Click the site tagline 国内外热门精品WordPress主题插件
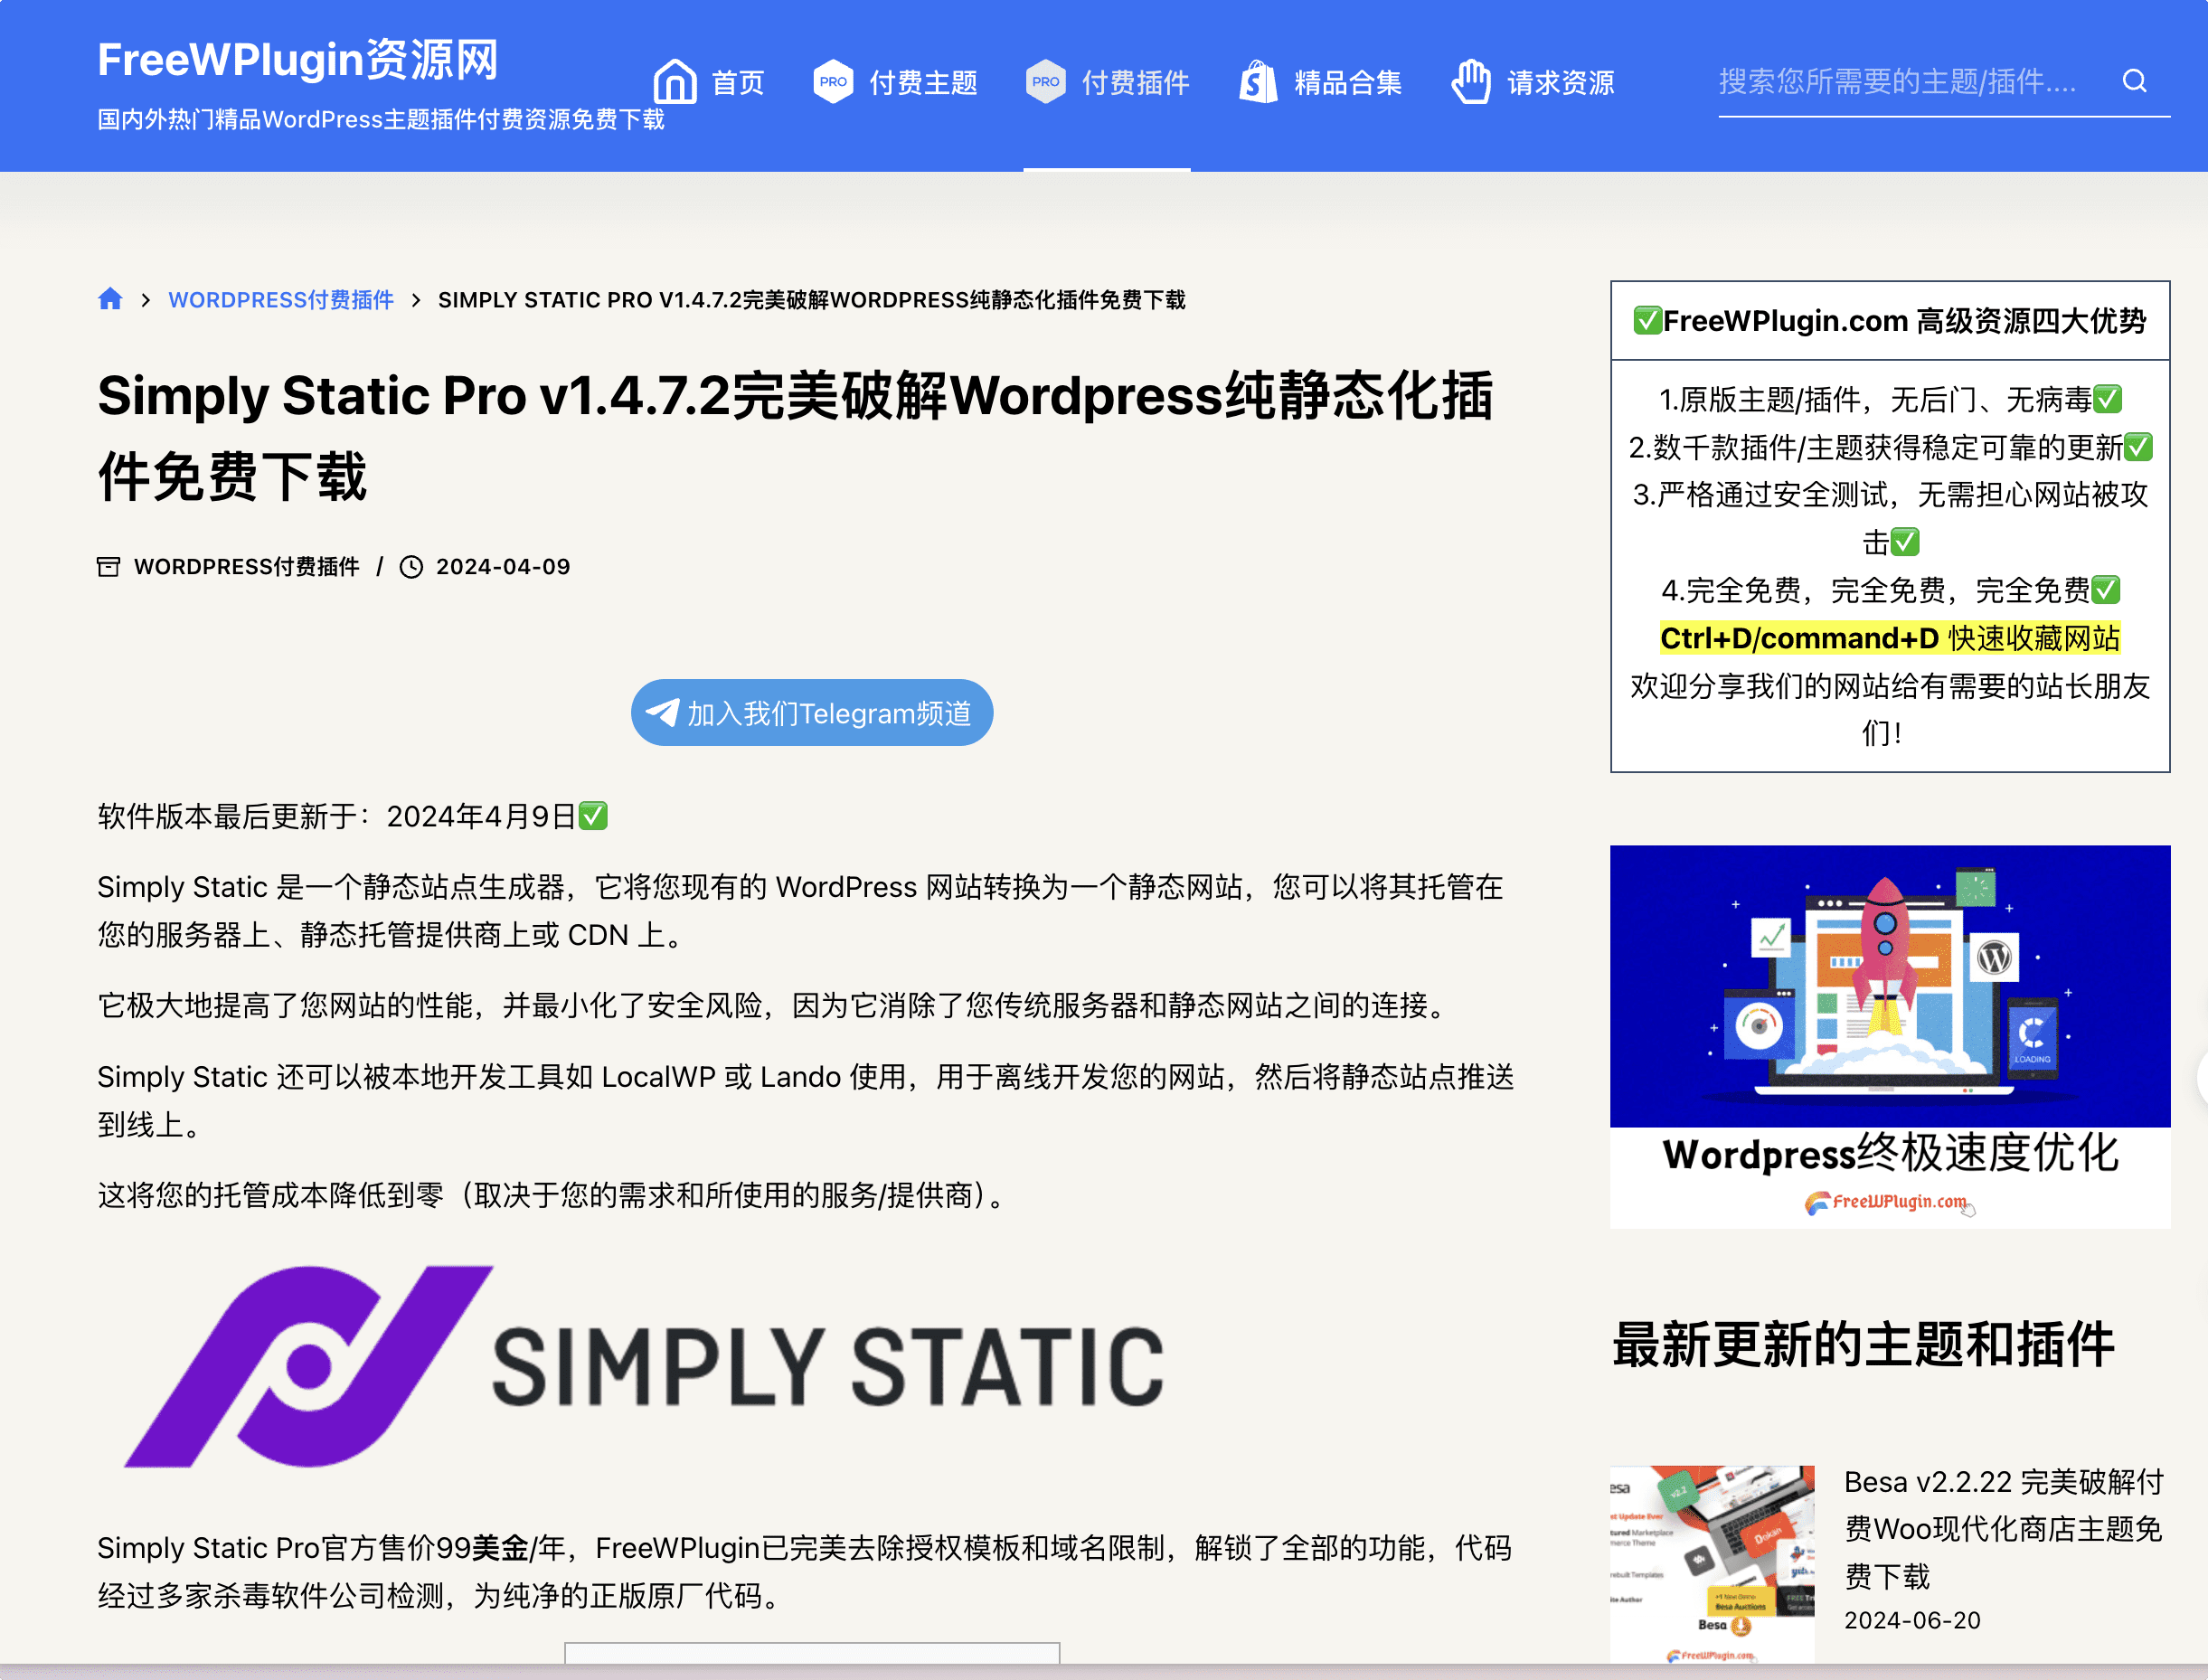Screen dimensions: 2208x1680 [x=381, y=120]
